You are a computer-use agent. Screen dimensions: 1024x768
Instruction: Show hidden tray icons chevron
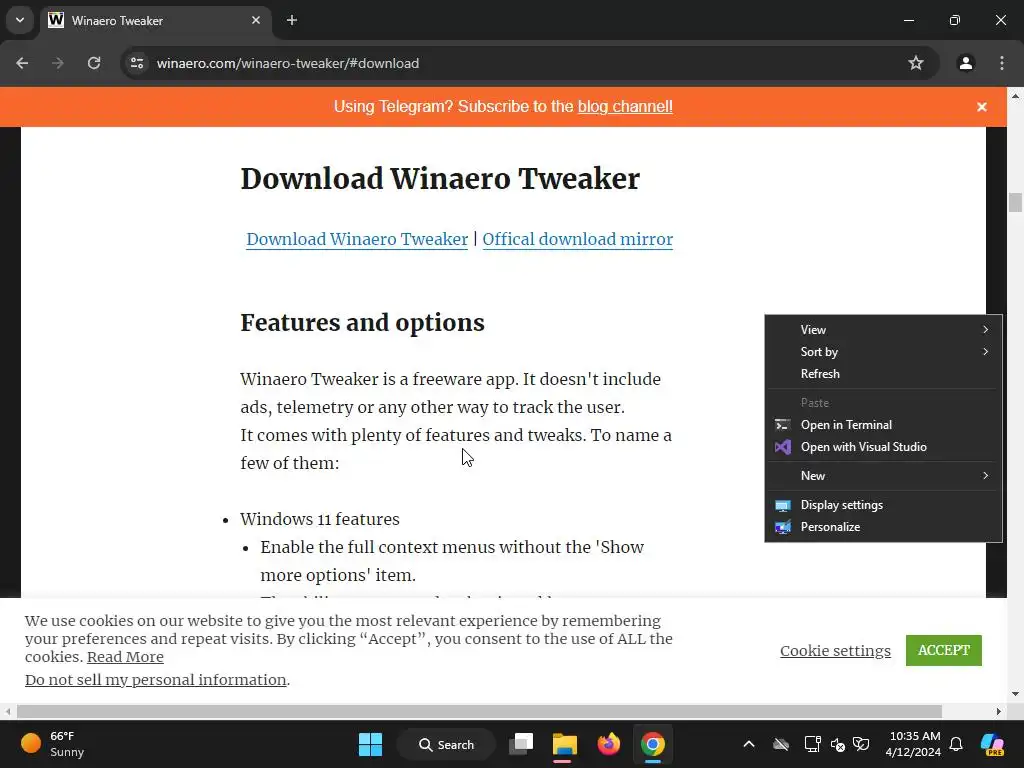[x=749, y=744]
